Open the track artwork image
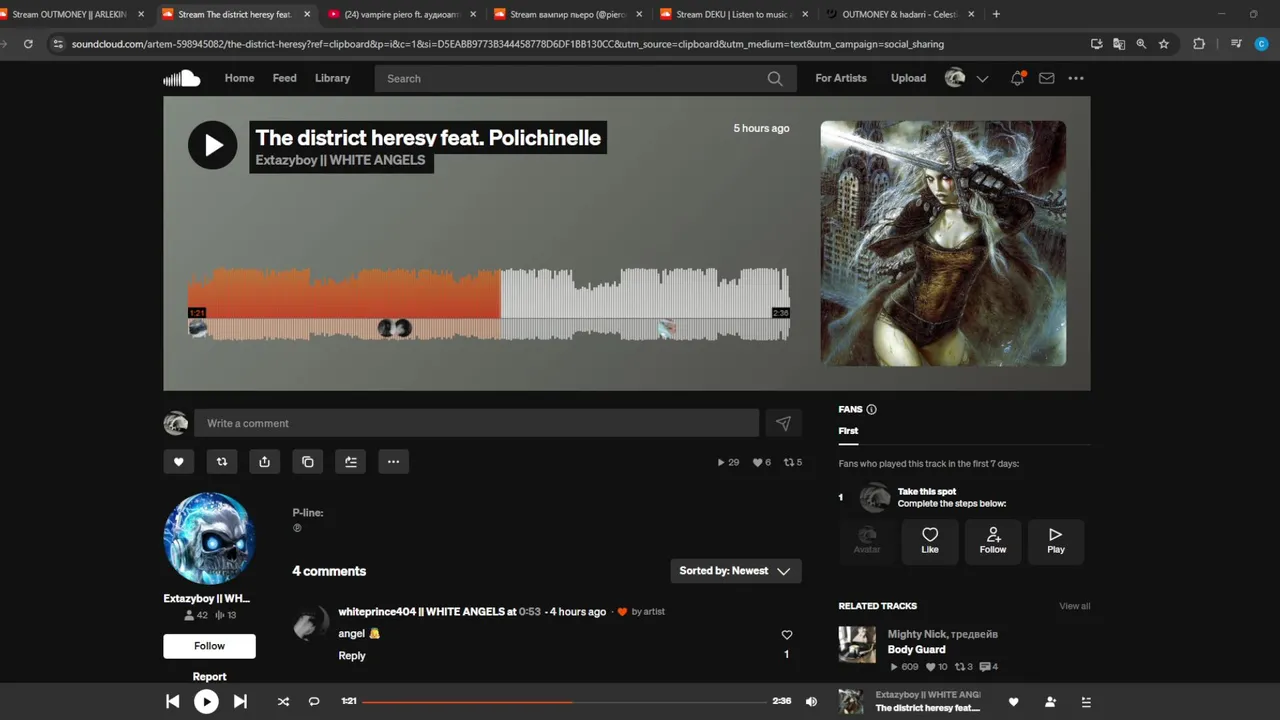The image size is (1280, 720). (x=943, y=243)
